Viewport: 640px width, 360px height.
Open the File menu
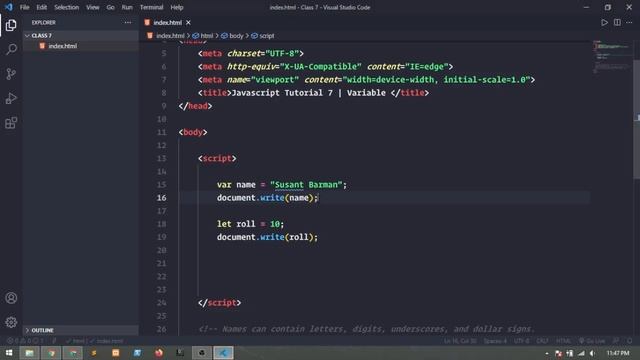(24, 7)
